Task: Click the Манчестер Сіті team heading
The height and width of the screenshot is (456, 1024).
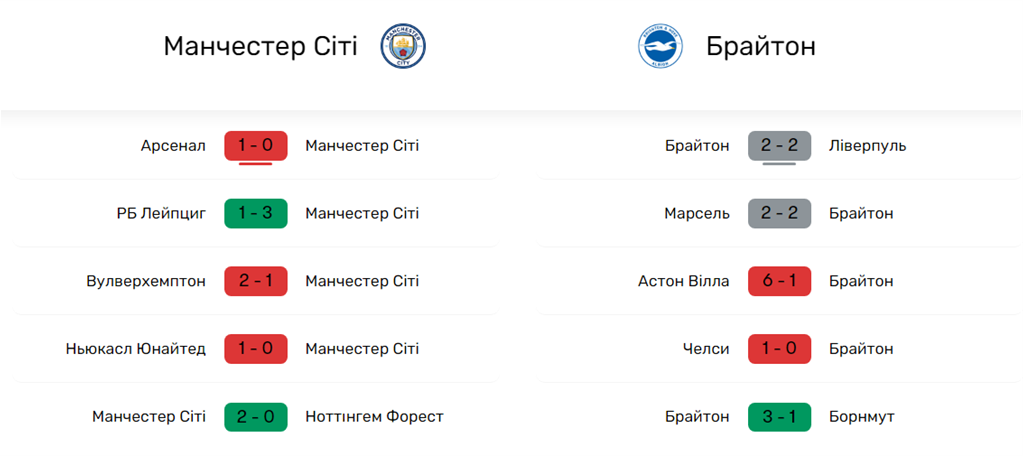Action: point(260,47)
